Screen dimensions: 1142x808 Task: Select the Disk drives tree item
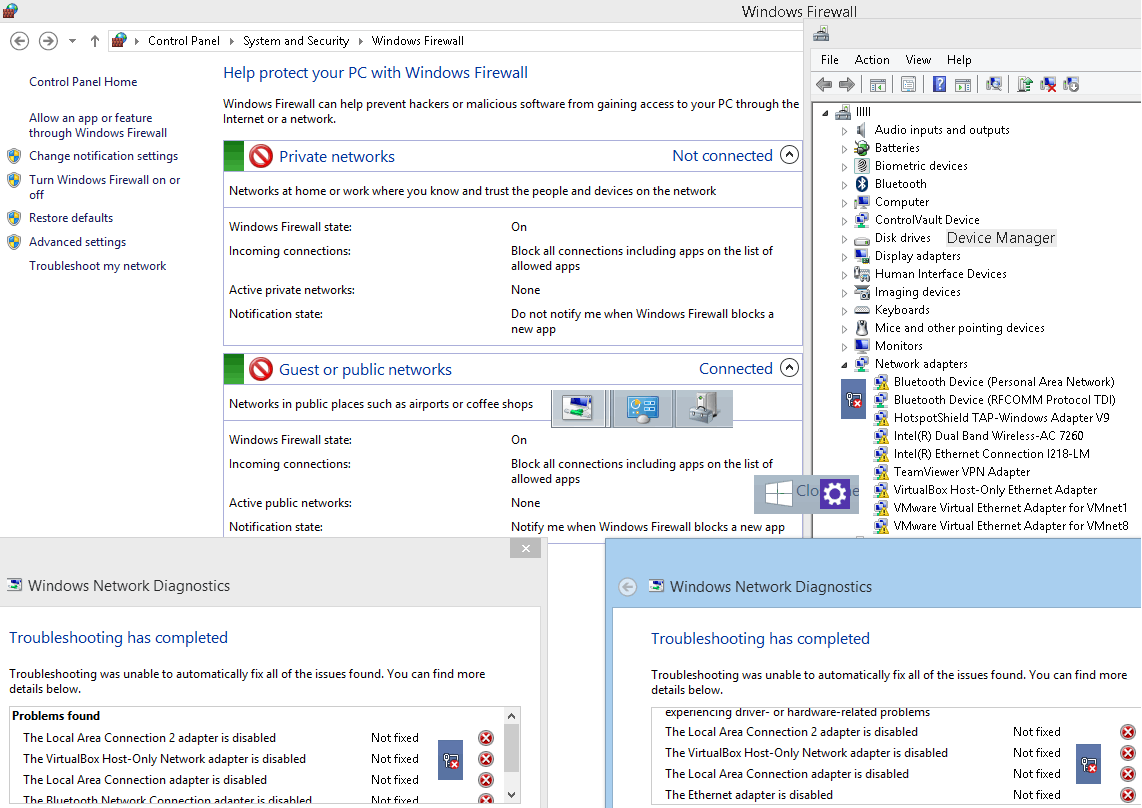point(902,238)
